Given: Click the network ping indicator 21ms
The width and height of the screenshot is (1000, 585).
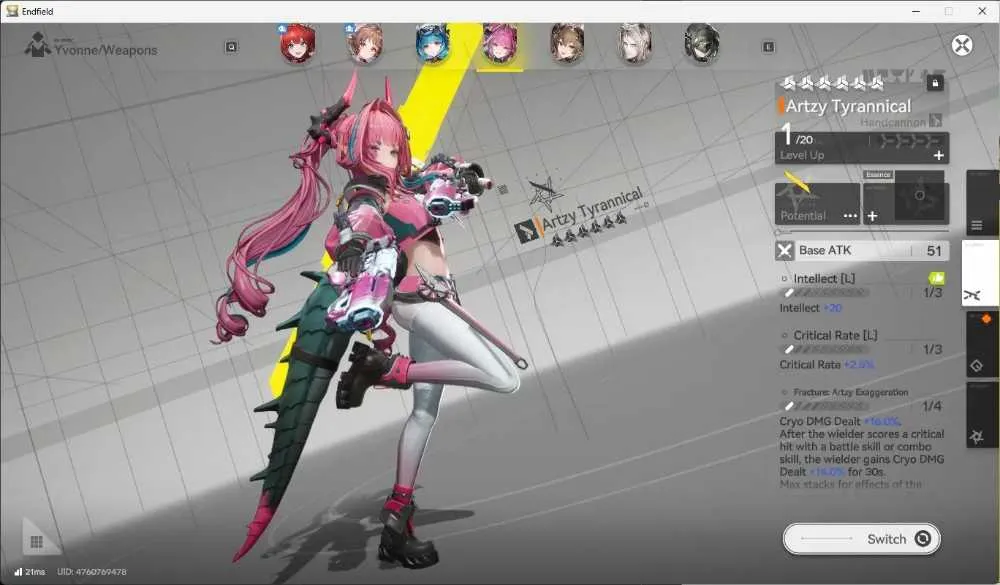Looking at the screenshot, I should [30, 572].
